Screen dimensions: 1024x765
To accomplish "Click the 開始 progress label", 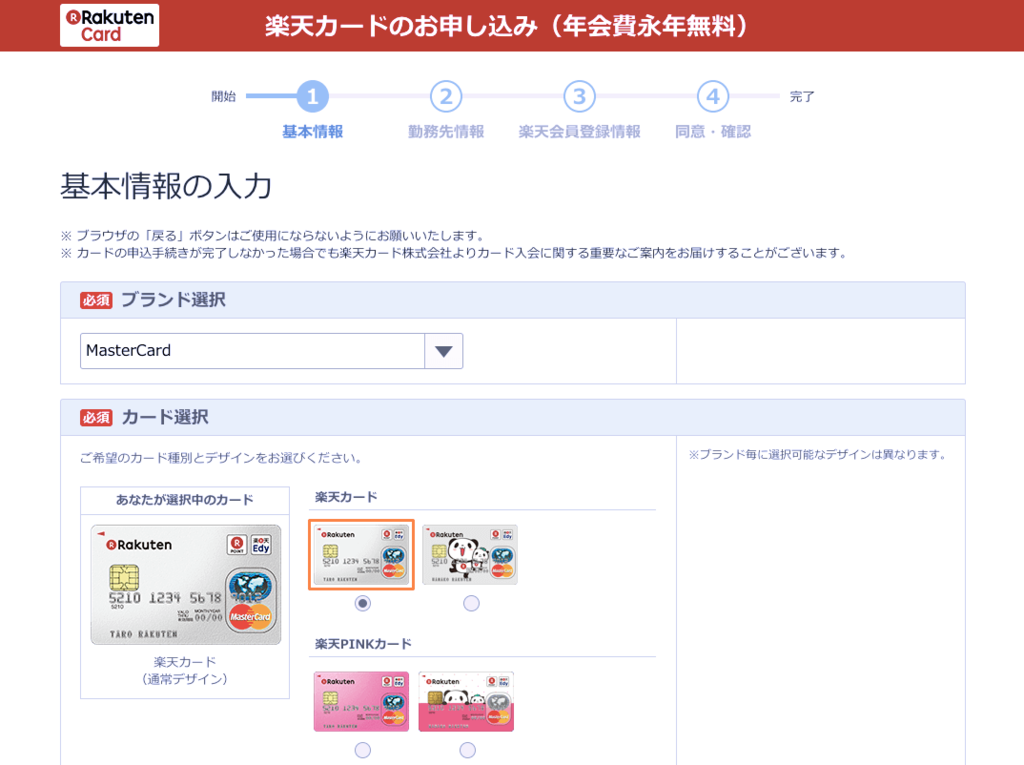I will [223, 96].
